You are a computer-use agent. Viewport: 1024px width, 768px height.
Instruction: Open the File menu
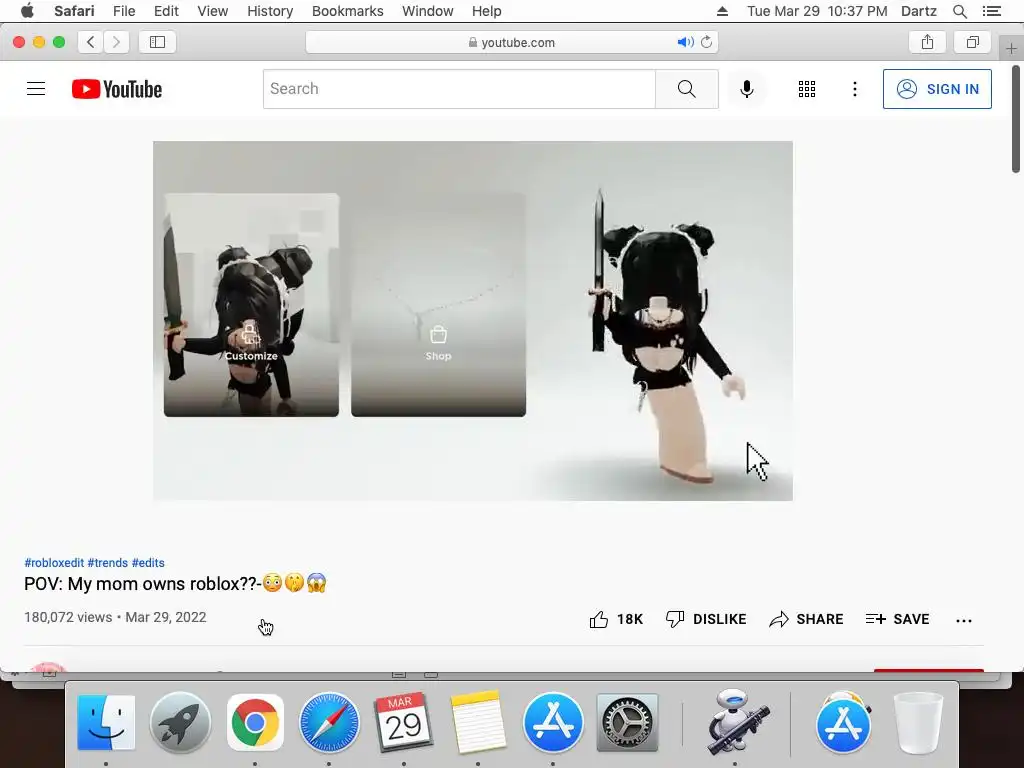coord(124,11)
